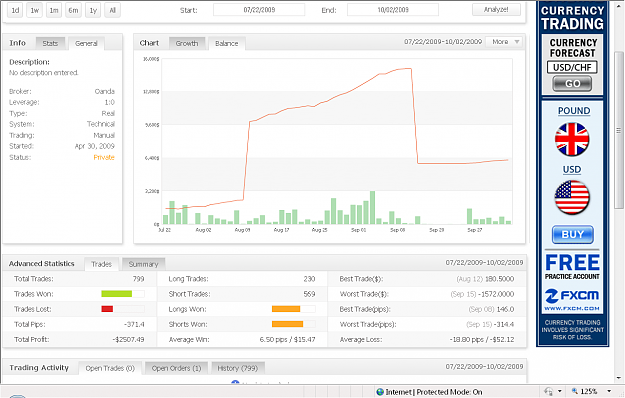Click the Internet zone globe icon
The width and height of the screenshot is (625, 398).
tap(380, 392)
